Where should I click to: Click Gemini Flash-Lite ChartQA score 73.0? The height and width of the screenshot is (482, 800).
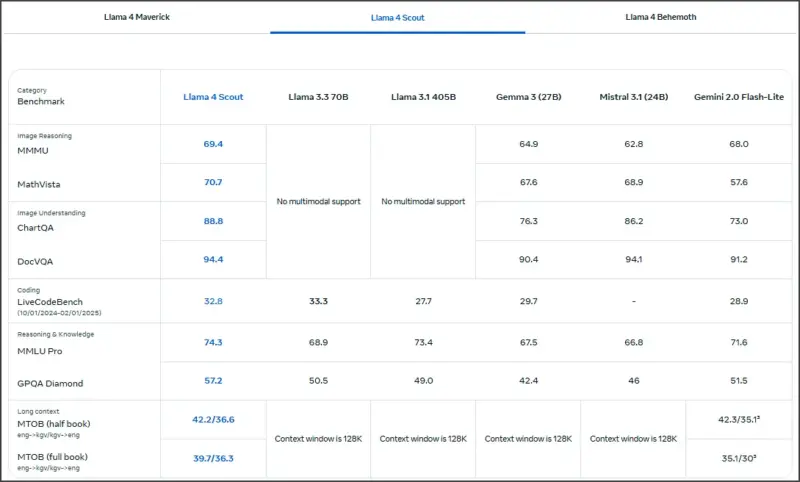click(739, 221)
